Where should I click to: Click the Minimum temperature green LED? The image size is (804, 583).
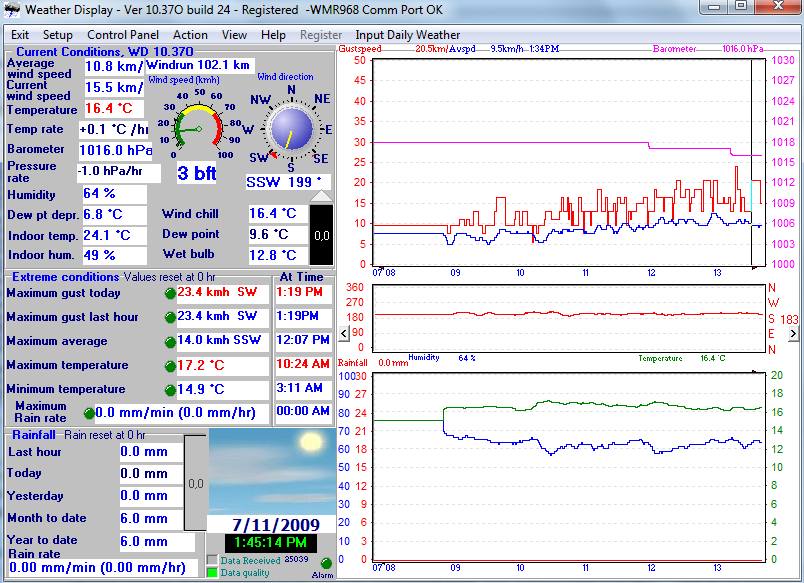click(x=170, y=390)
